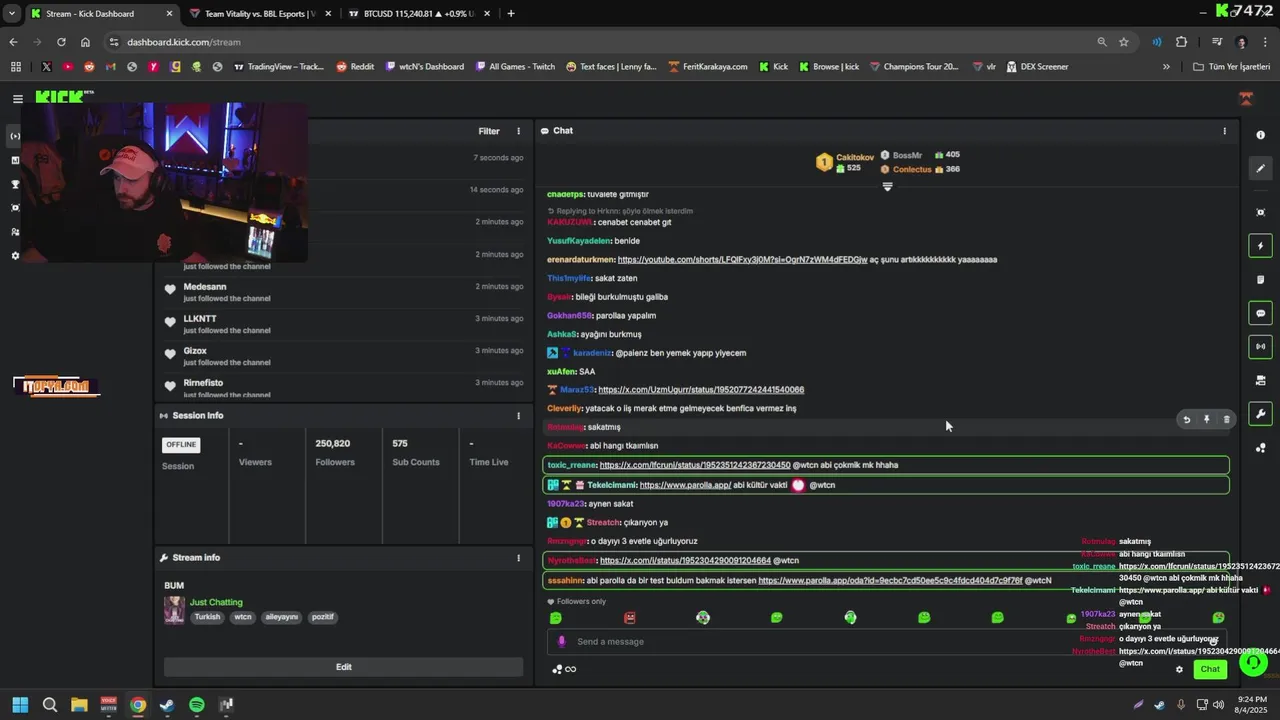The width and height of the screenshot is (1280, 720).
Task: Switch to Team Vitality vs. BBL Esports tab
Action: point(259,14)
